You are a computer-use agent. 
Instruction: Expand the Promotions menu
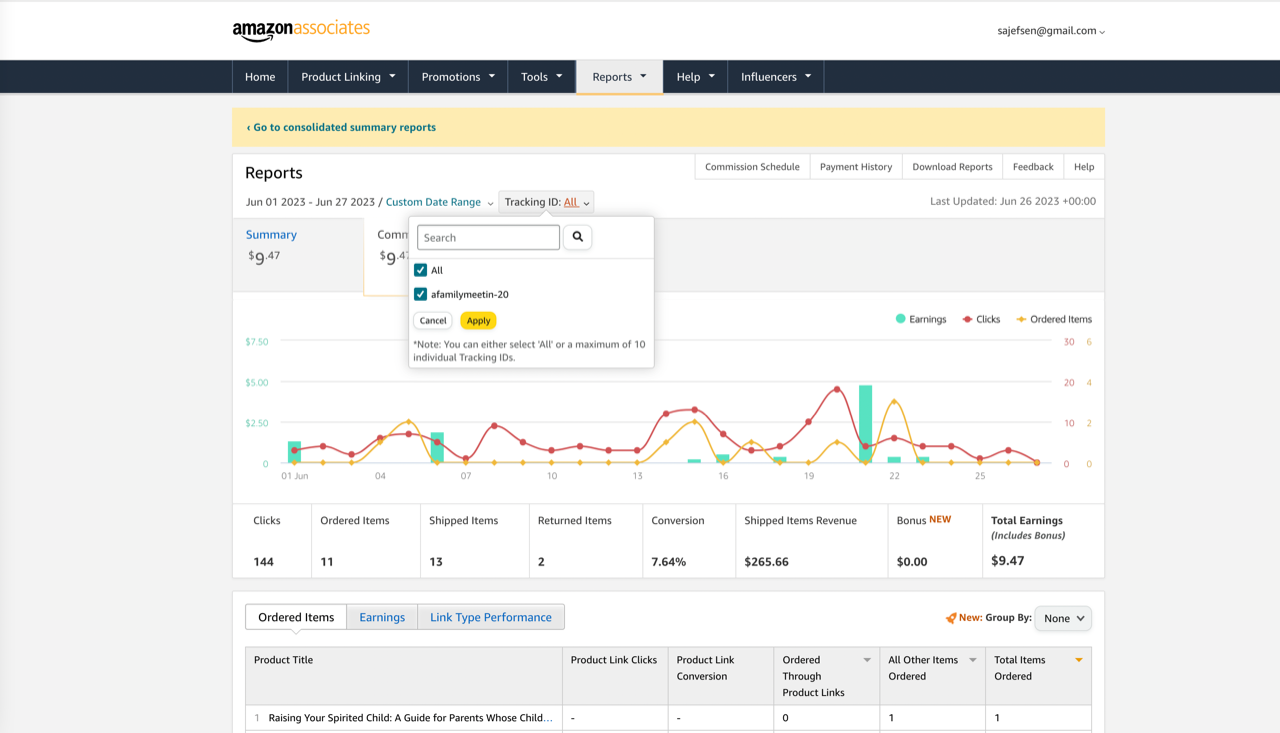pyautogui.click(x=458, y=77)
